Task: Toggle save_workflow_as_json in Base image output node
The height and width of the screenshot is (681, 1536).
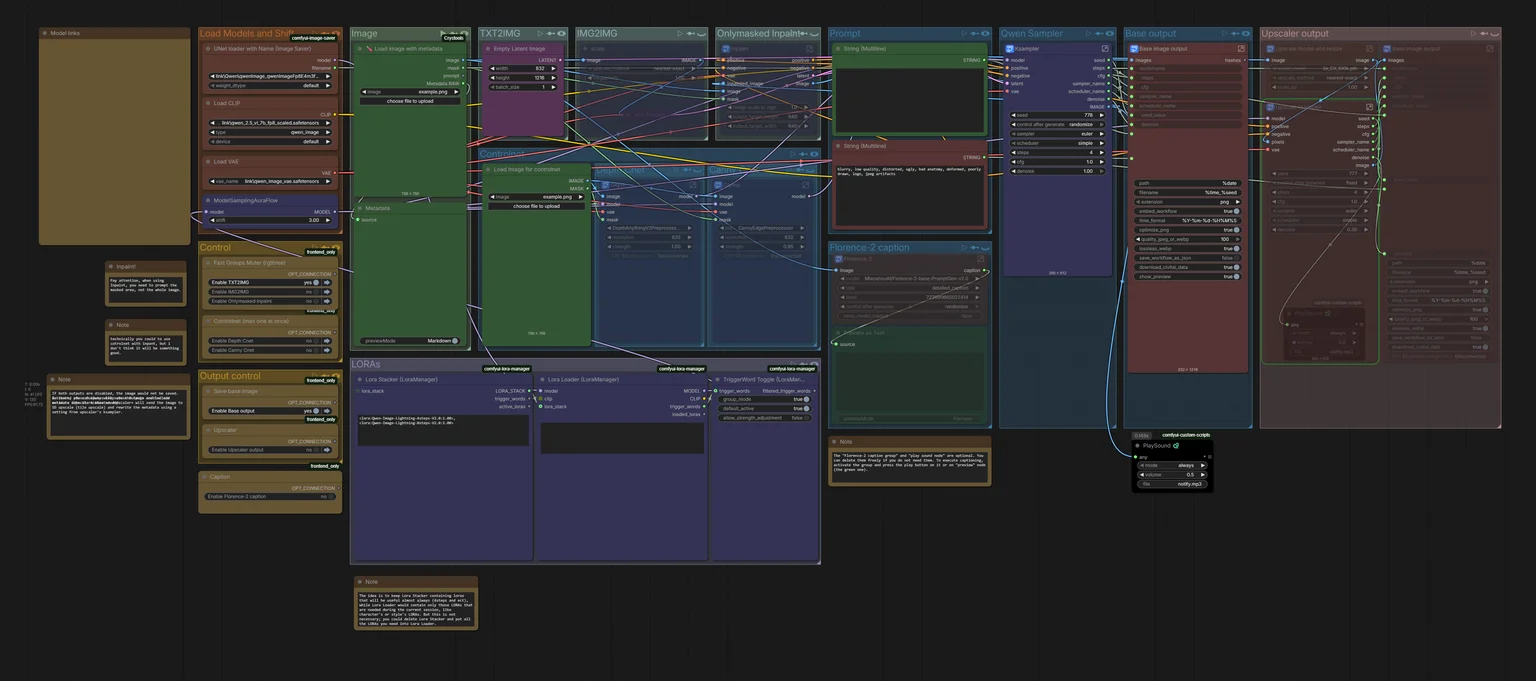Action: click(1237, 258)
